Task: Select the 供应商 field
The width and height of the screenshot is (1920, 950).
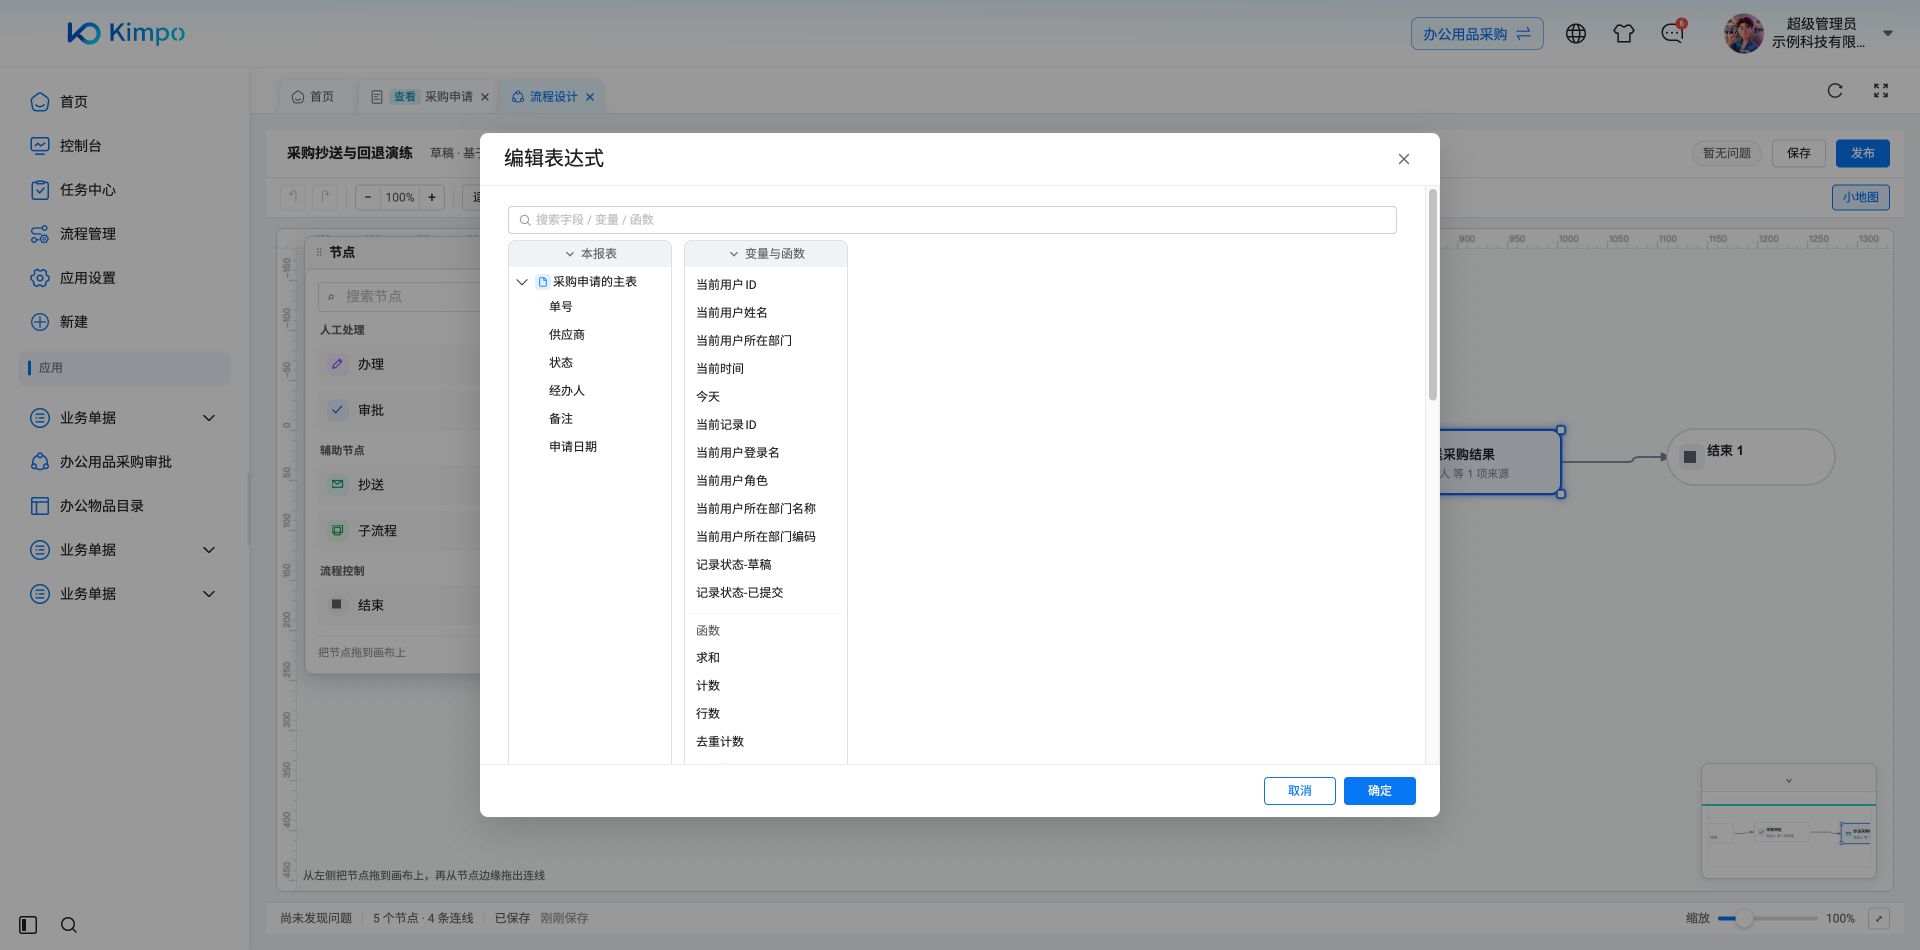Action: [567, 335]
